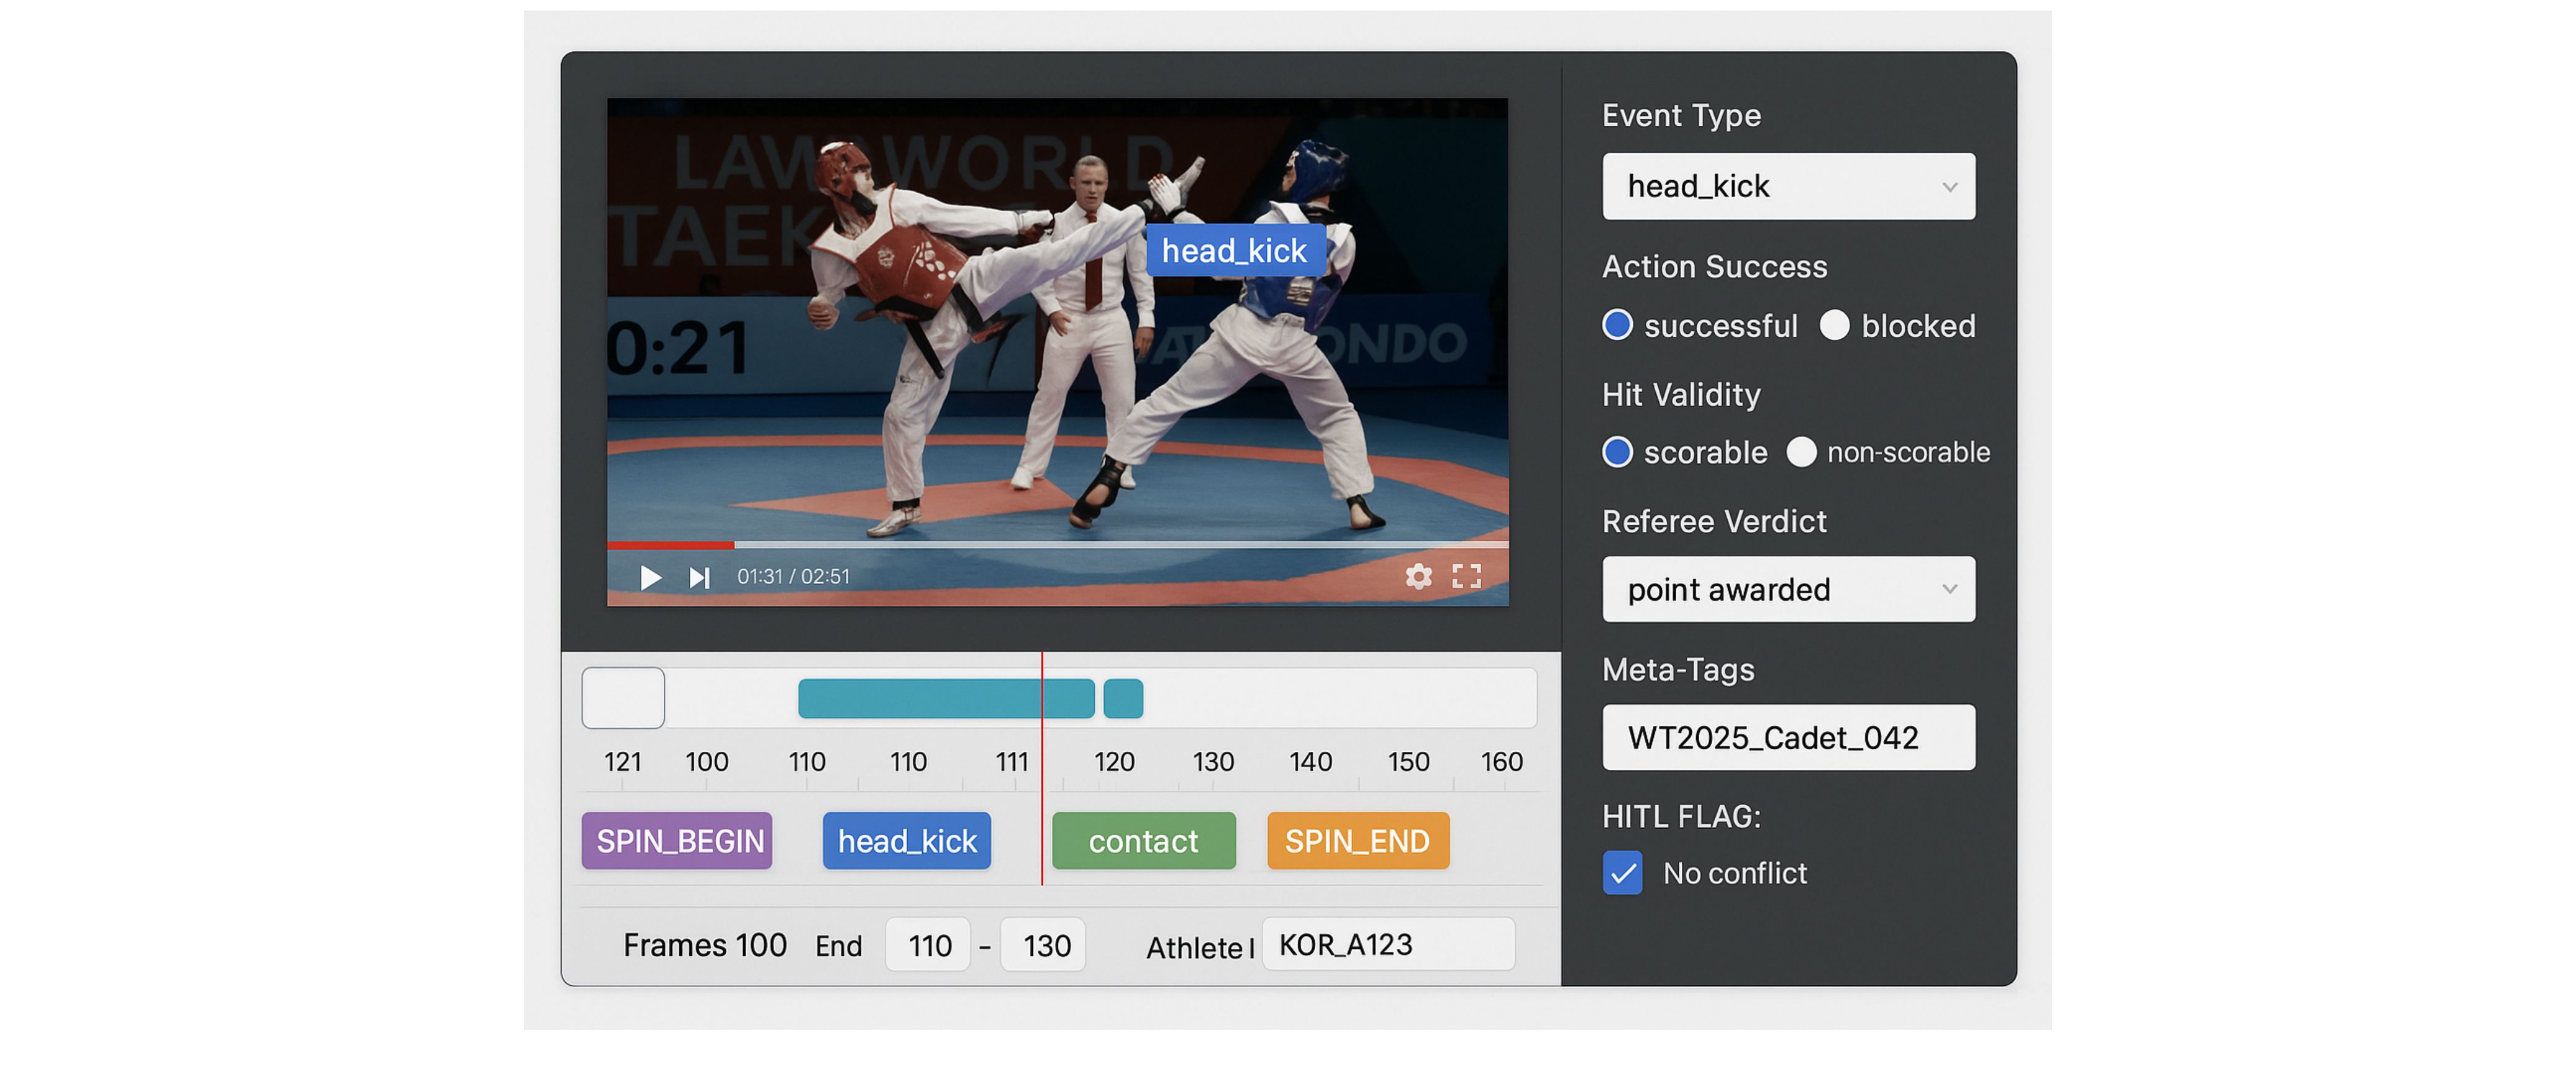Click the blue head_kick timeline tag

coord(906,841)
